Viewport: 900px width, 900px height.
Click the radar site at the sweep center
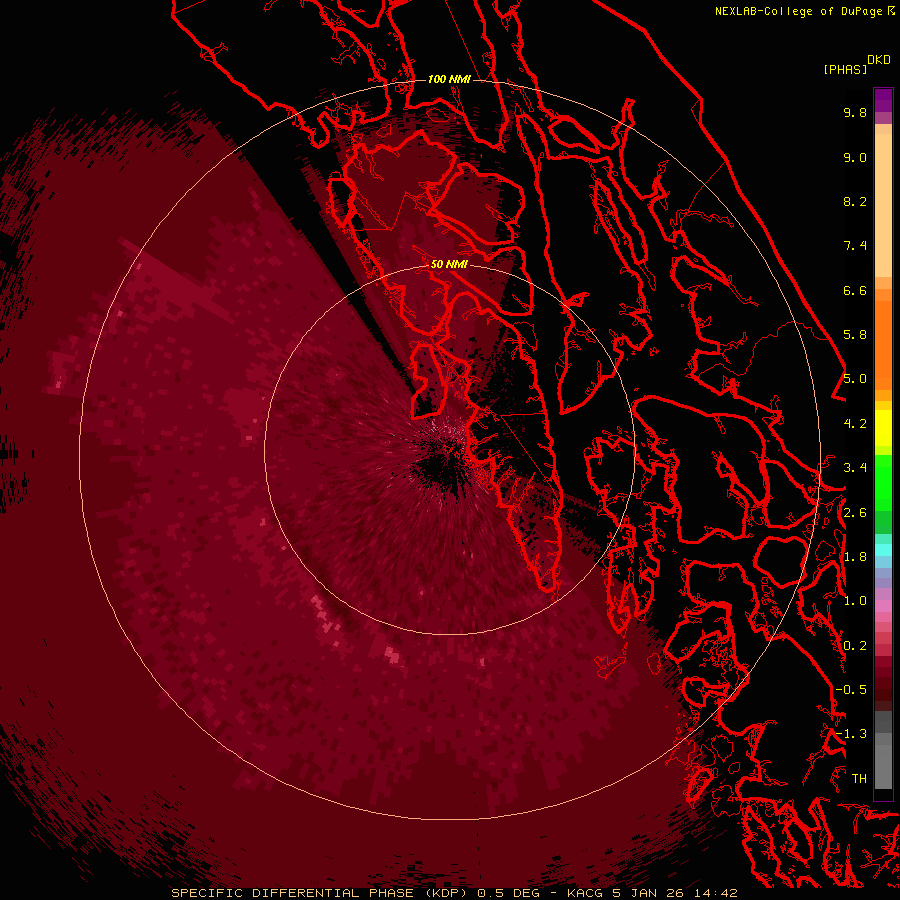coord(450,451)
